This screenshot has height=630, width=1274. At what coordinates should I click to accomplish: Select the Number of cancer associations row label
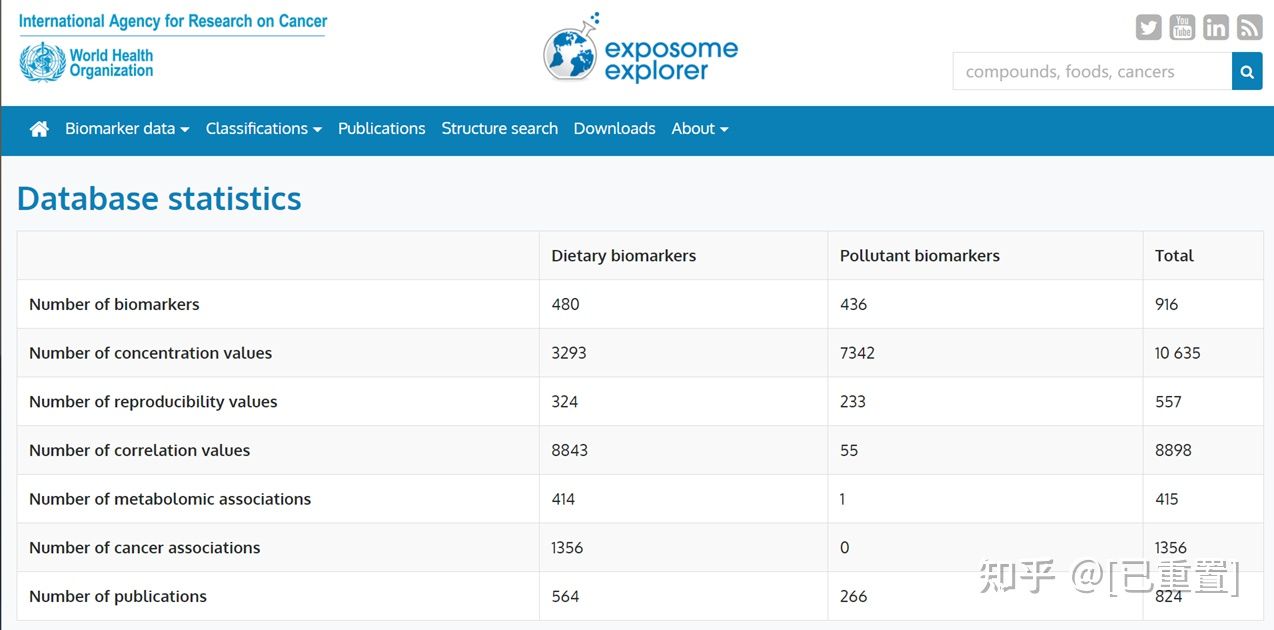[x=144, y=548]
